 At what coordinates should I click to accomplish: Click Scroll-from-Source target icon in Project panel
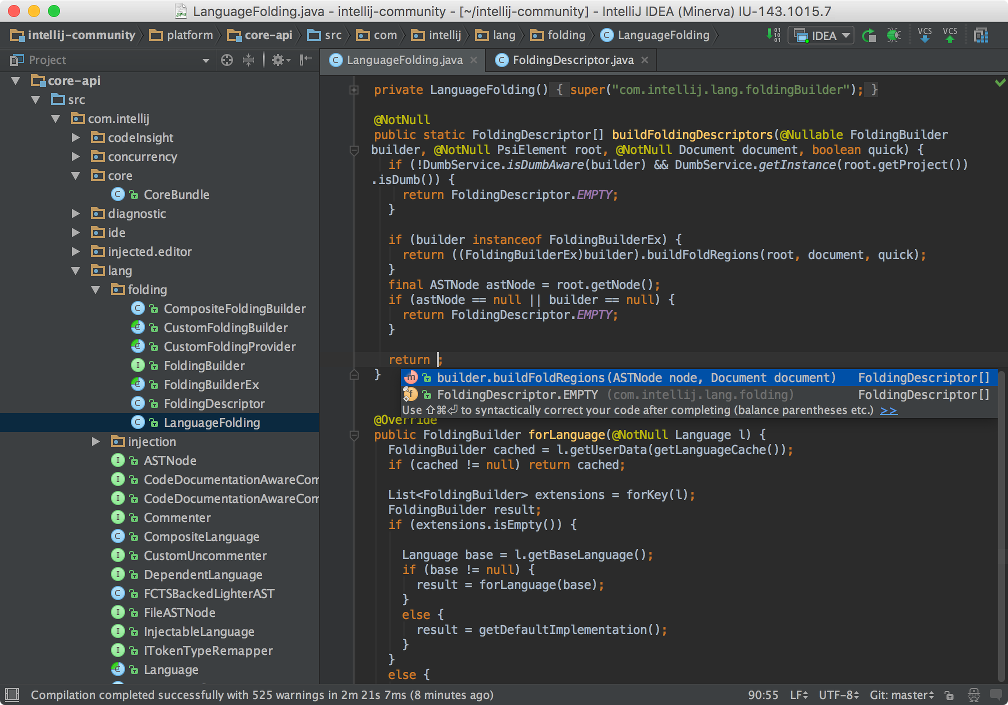227,60
